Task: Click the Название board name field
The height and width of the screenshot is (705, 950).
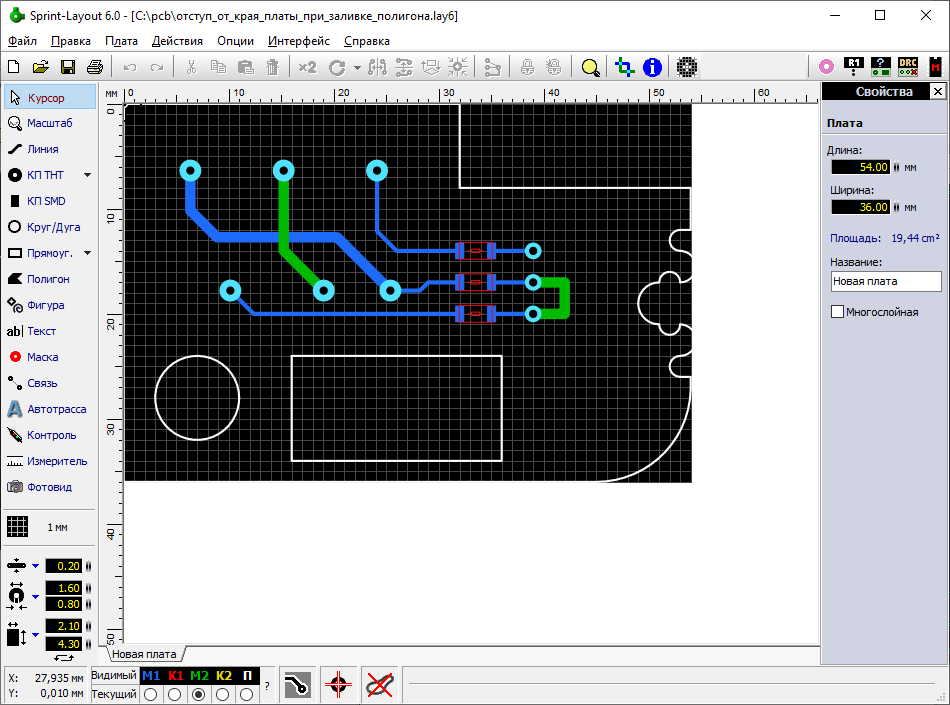Action: coord(885,282)
